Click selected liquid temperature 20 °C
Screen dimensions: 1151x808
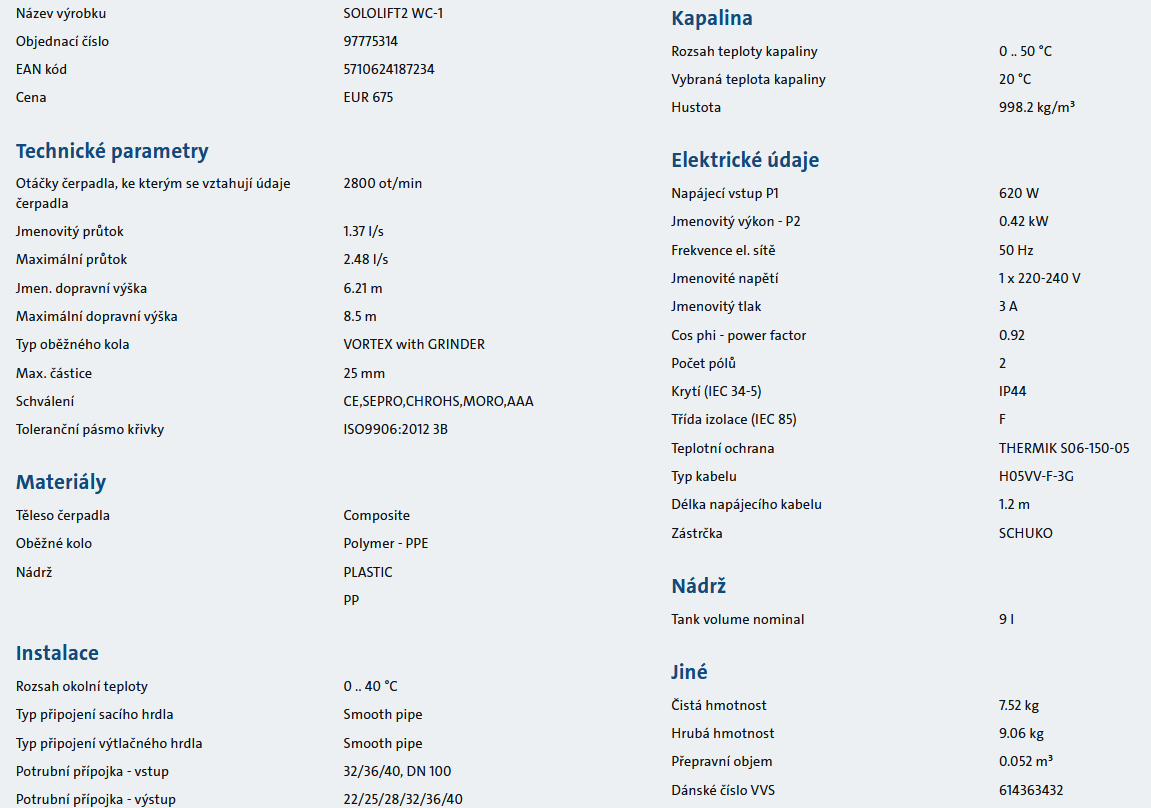coord(1015,79)
